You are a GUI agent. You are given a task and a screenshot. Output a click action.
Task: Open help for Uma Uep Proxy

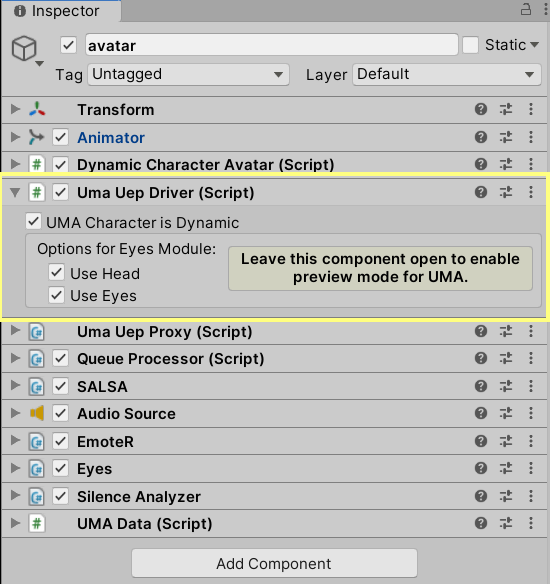(x=481, y=331)
